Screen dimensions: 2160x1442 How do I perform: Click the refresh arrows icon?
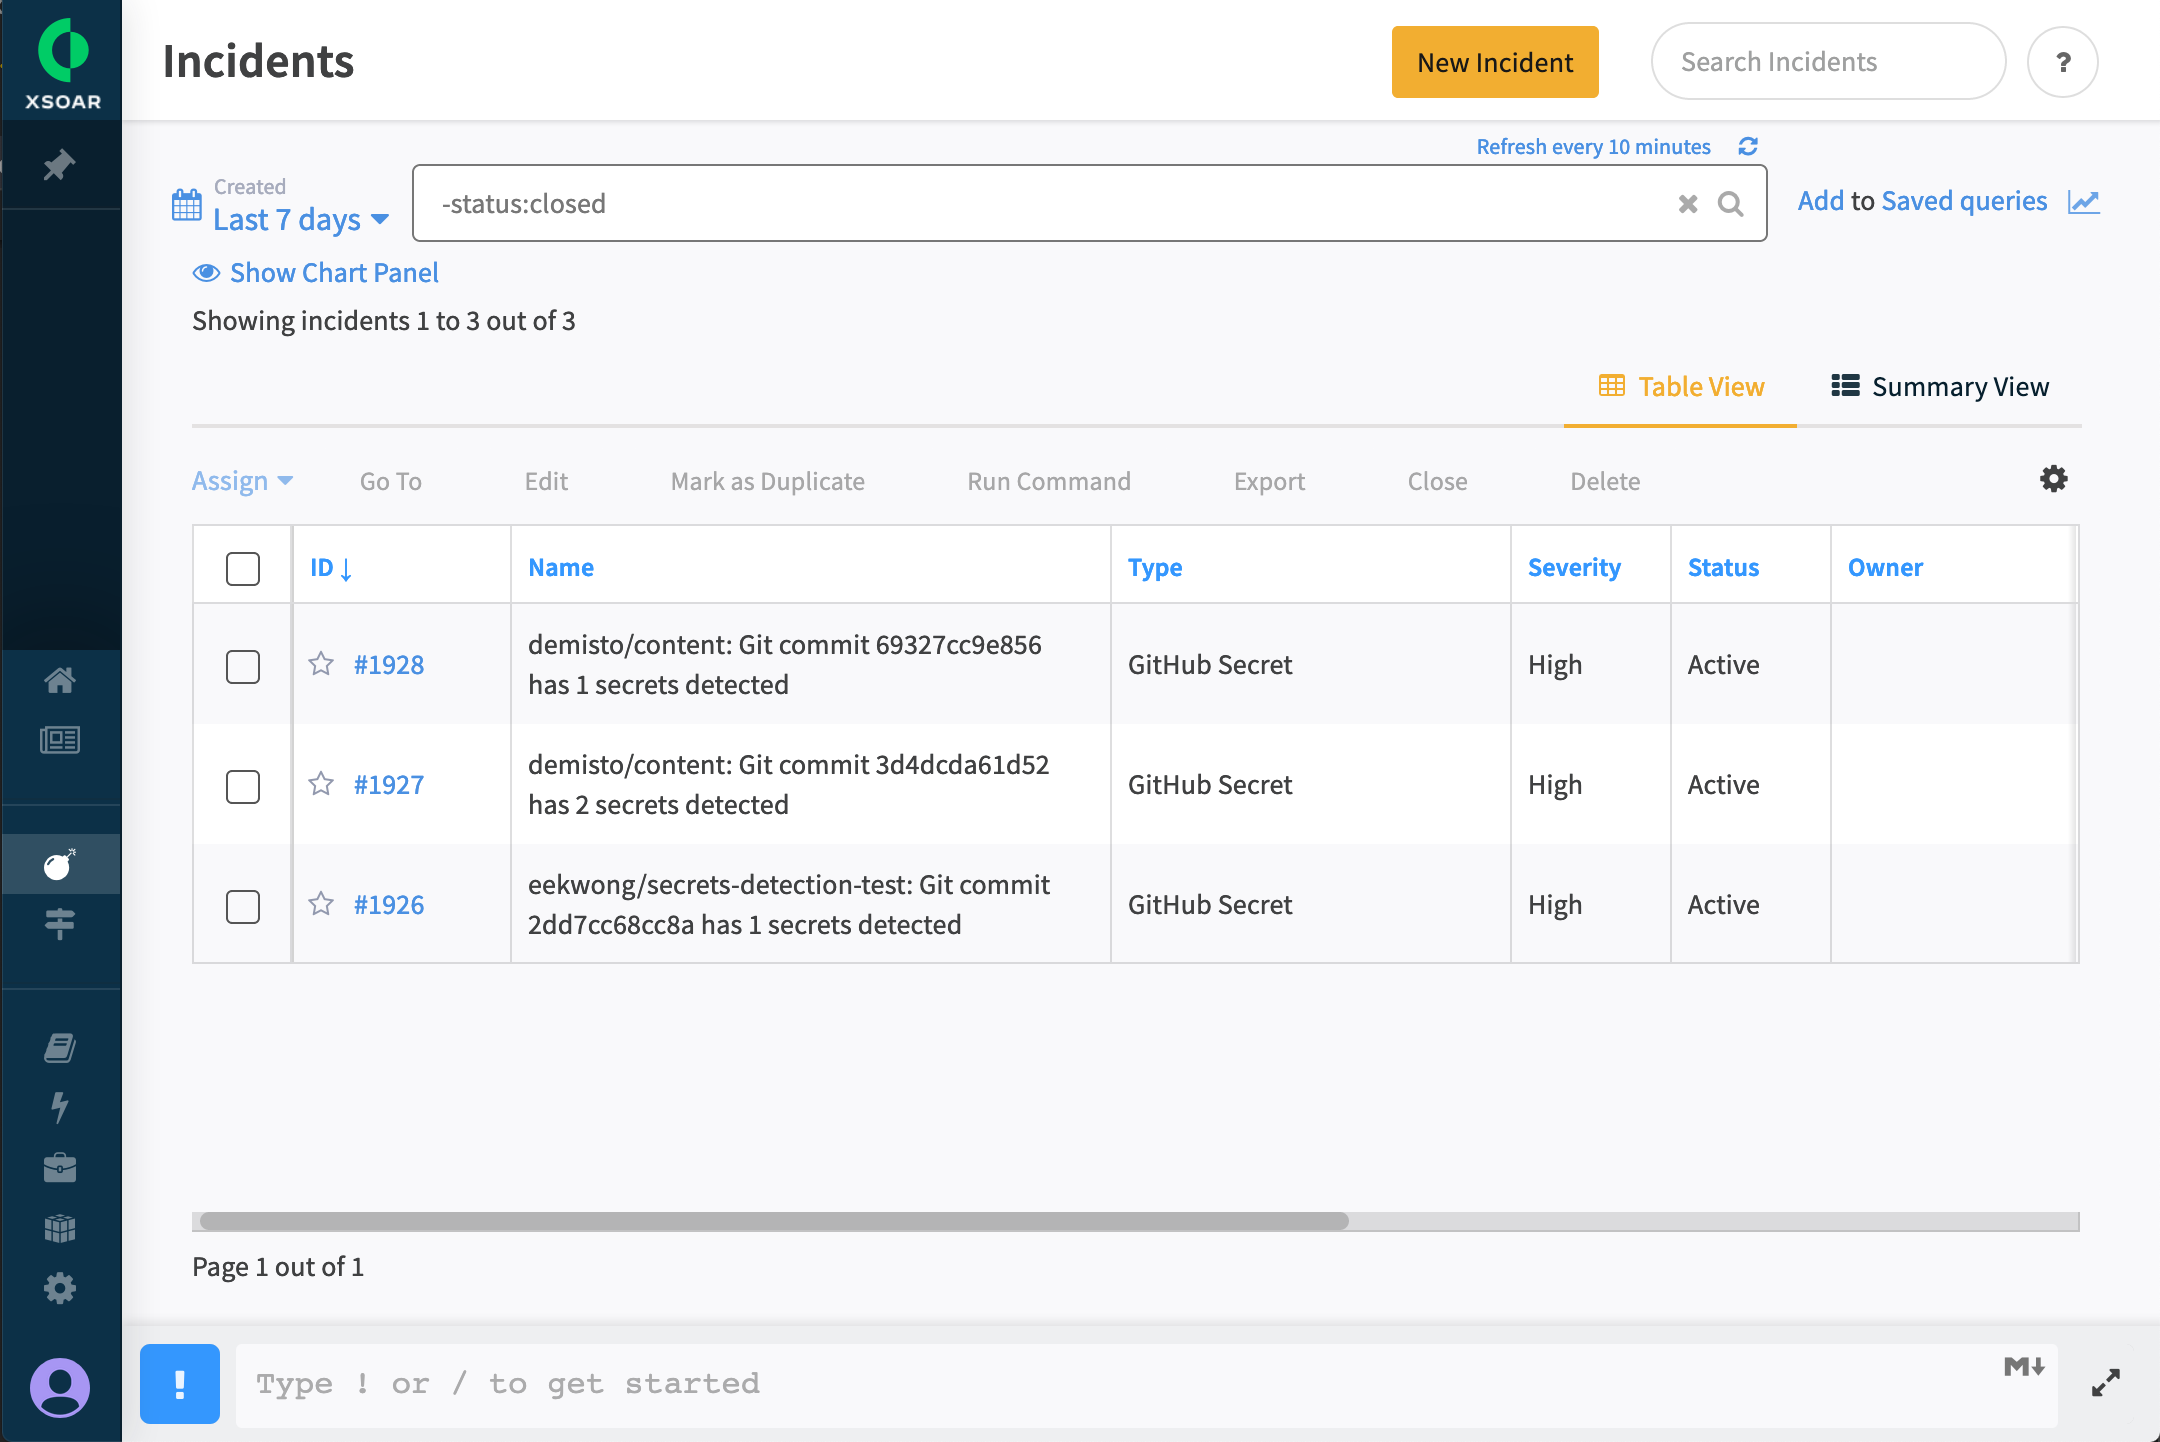point(1747,147)
